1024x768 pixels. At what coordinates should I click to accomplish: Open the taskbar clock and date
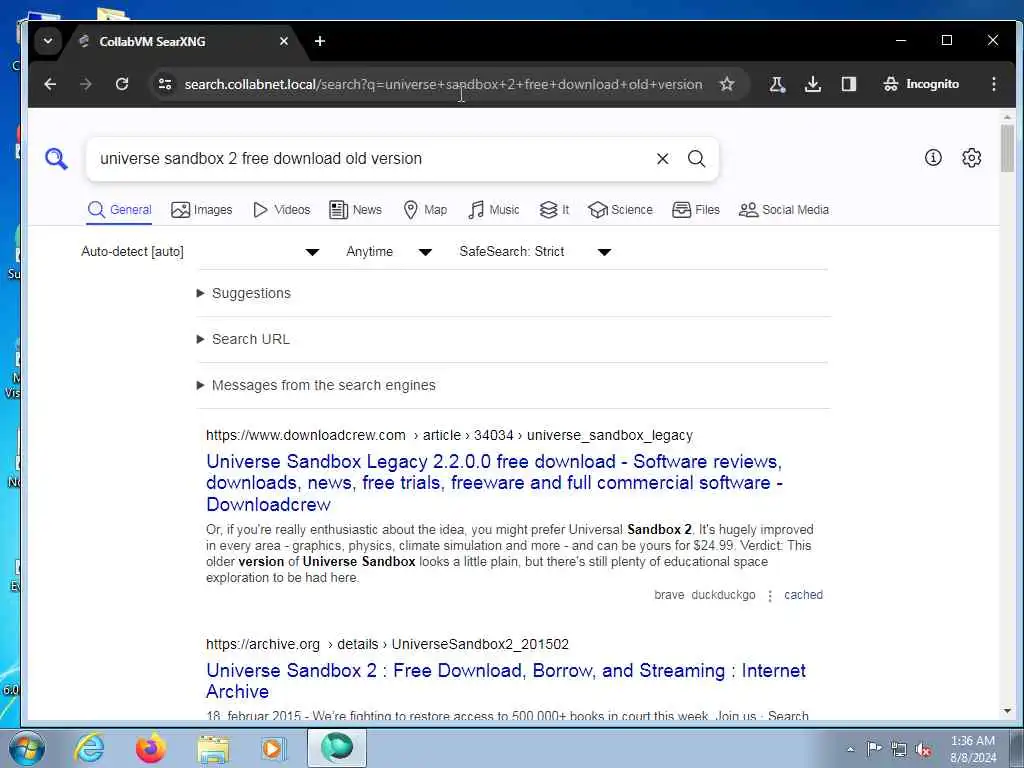point(973,749)
